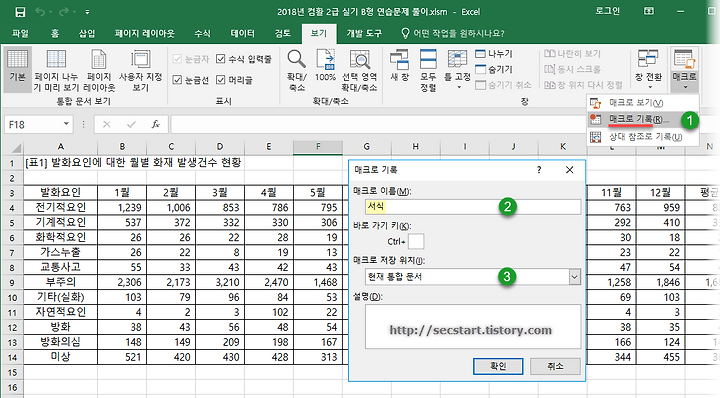
Task: Click 모두 정렬 arrange all
Action: pos(428,69)
